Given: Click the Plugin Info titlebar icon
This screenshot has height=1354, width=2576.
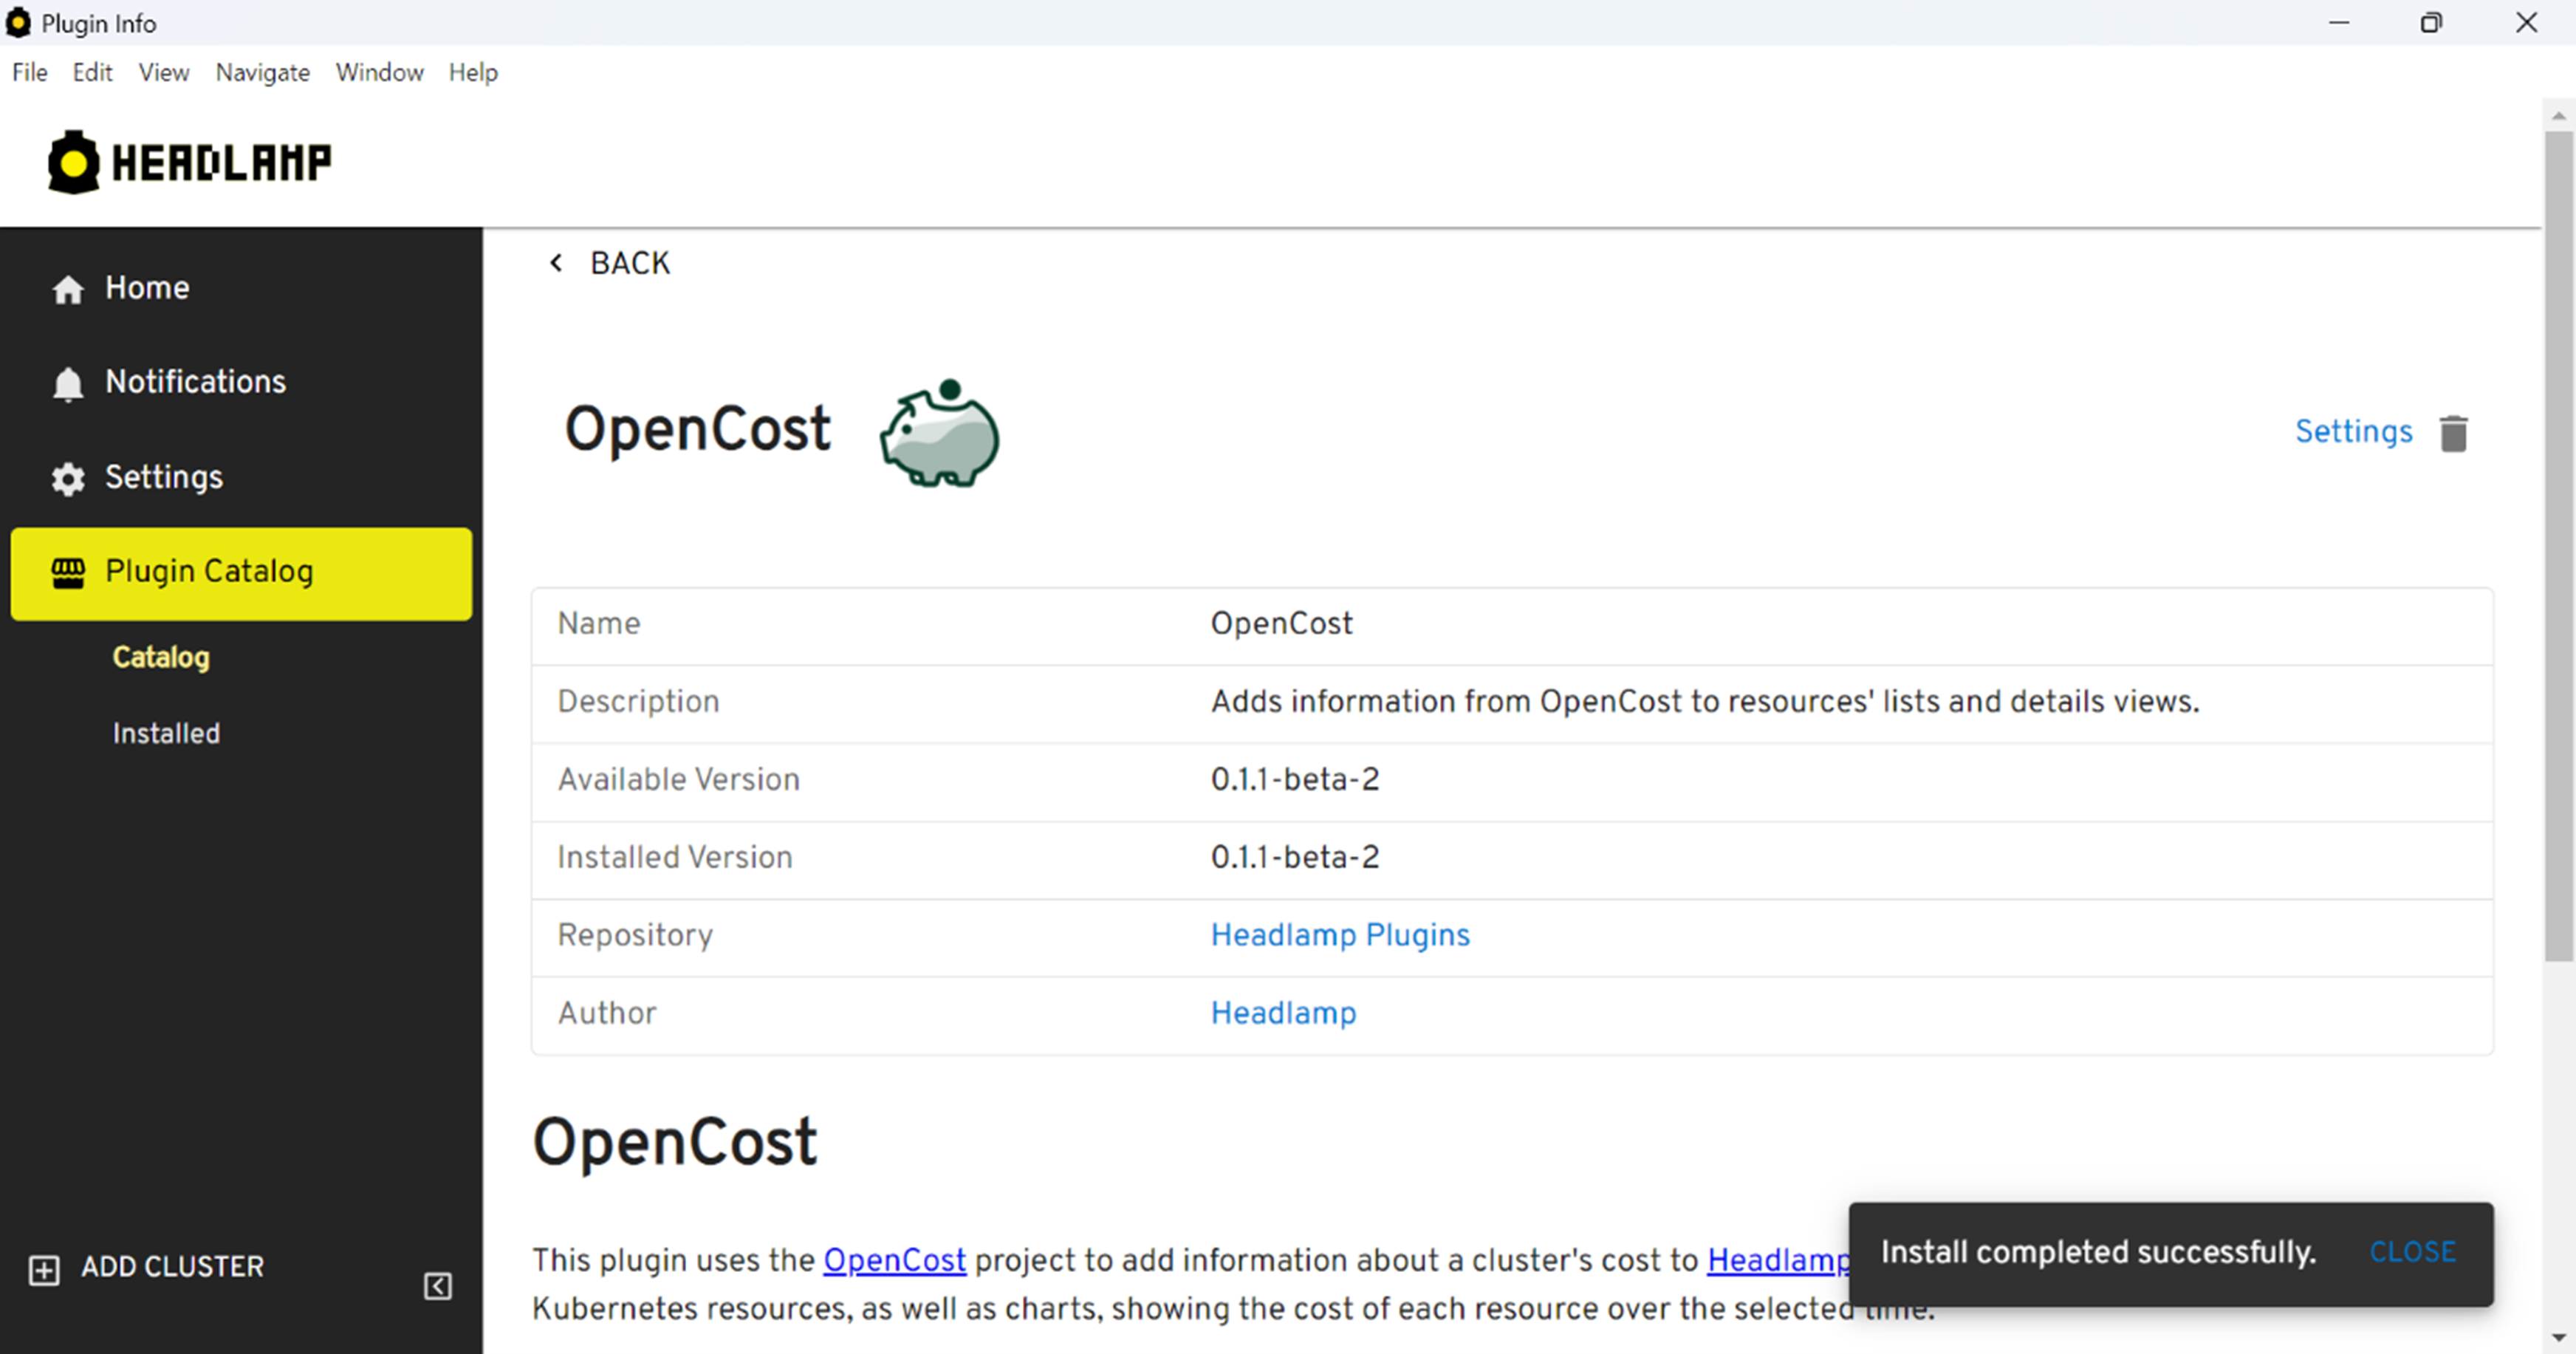Looking at the screenshot, I should (18, 22).
